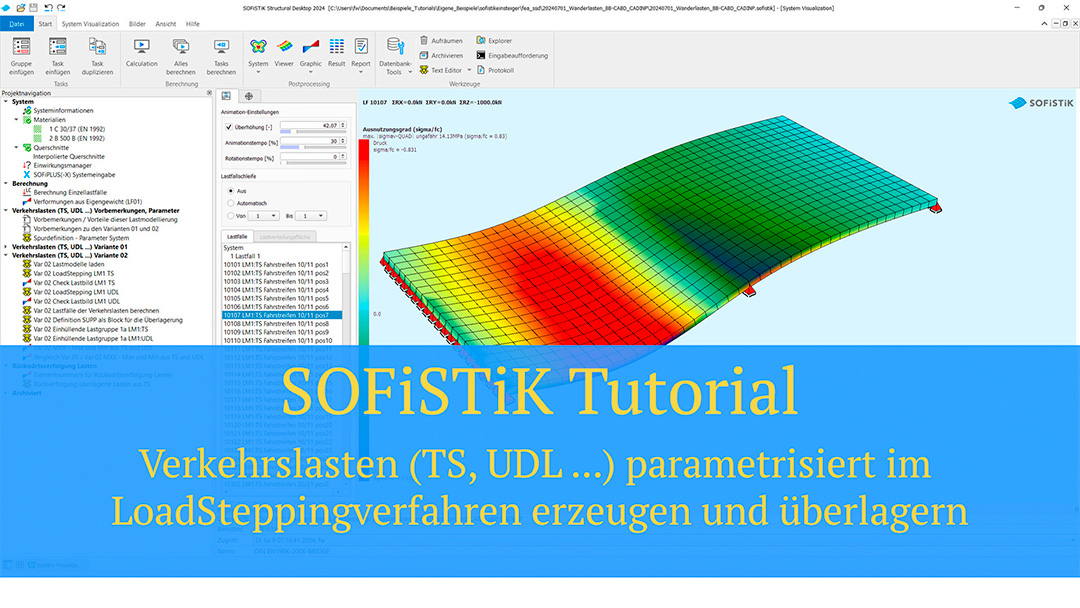The width and height of the screenshot is (1080, 608).
Task: Open the Von load case dropdown
Action: coord(264,215)
